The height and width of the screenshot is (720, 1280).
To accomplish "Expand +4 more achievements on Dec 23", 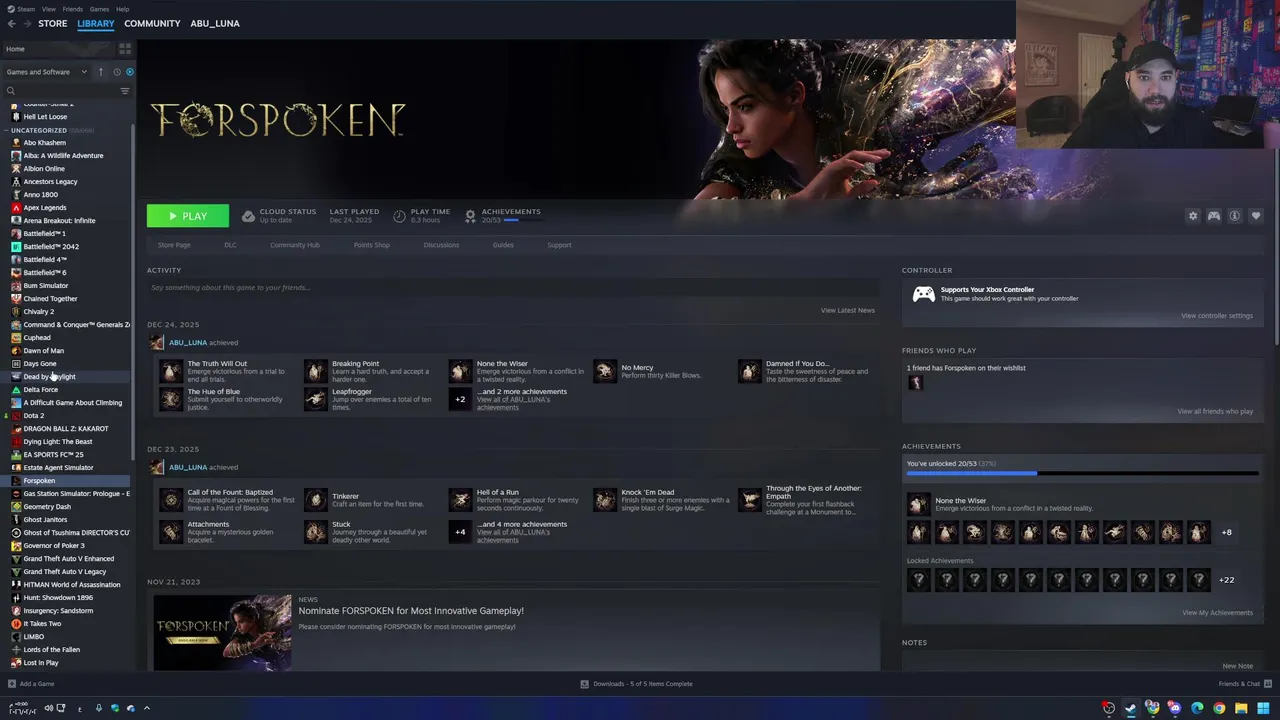I will (x=460, y=531).
